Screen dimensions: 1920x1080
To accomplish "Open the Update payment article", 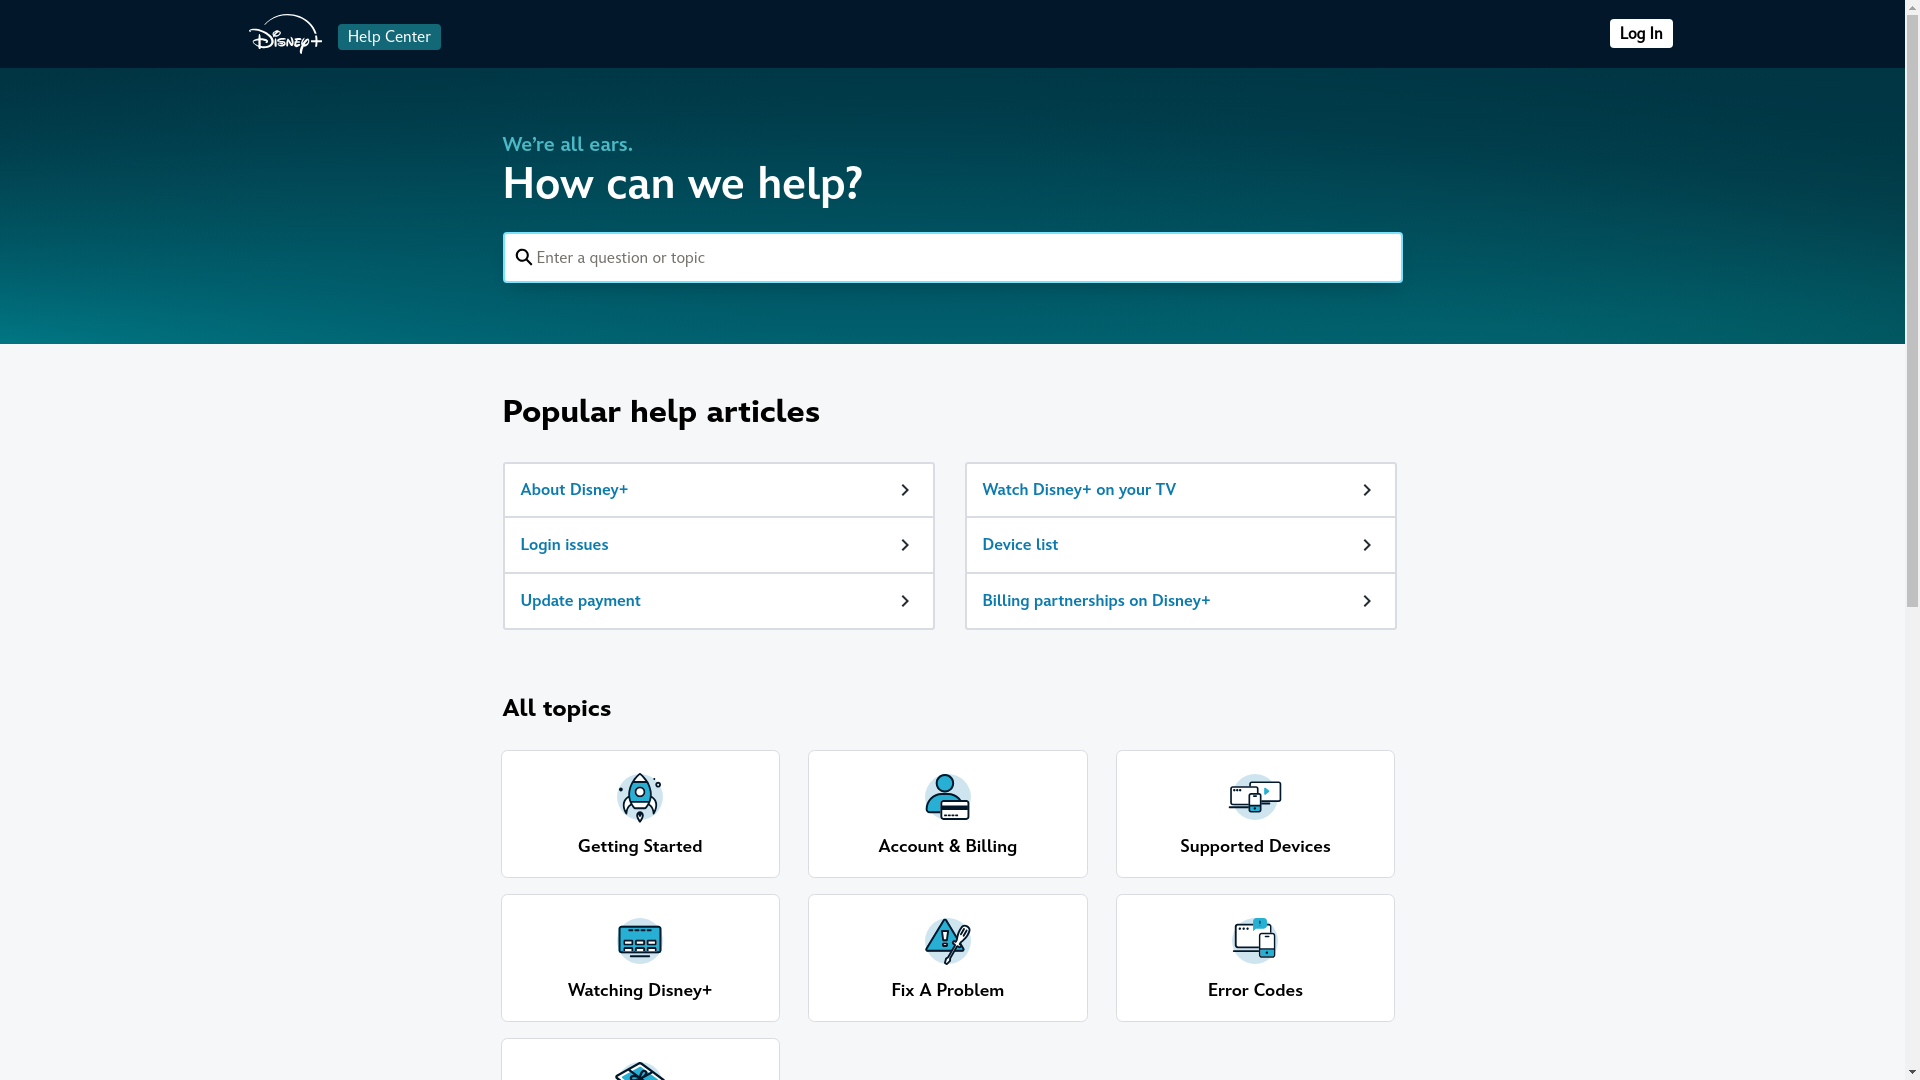I will click(719, 601).
